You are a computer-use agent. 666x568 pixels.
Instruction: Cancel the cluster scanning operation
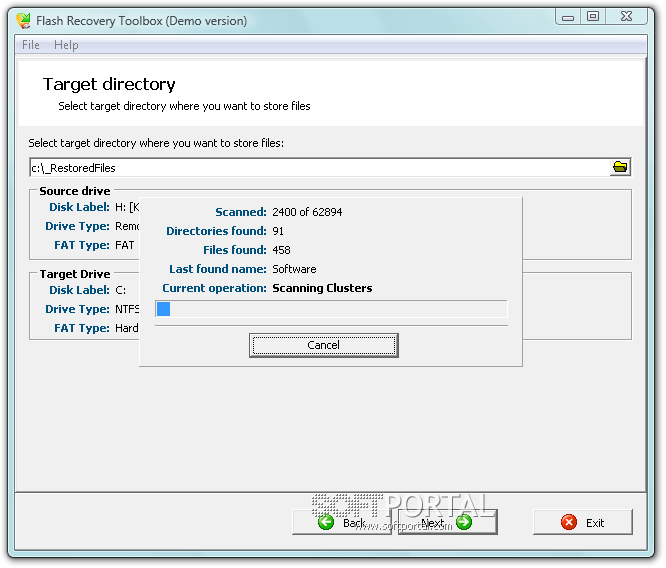324,345
